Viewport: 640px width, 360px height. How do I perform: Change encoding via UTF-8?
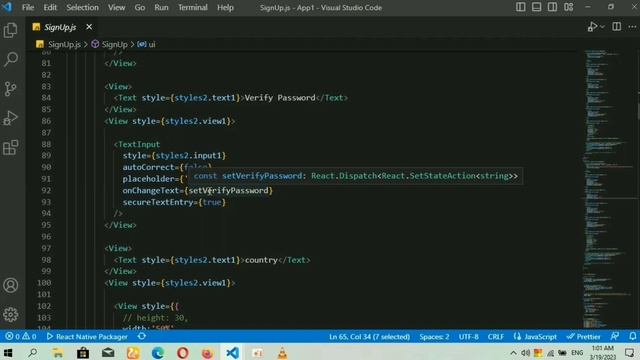(x=469, y=337)
